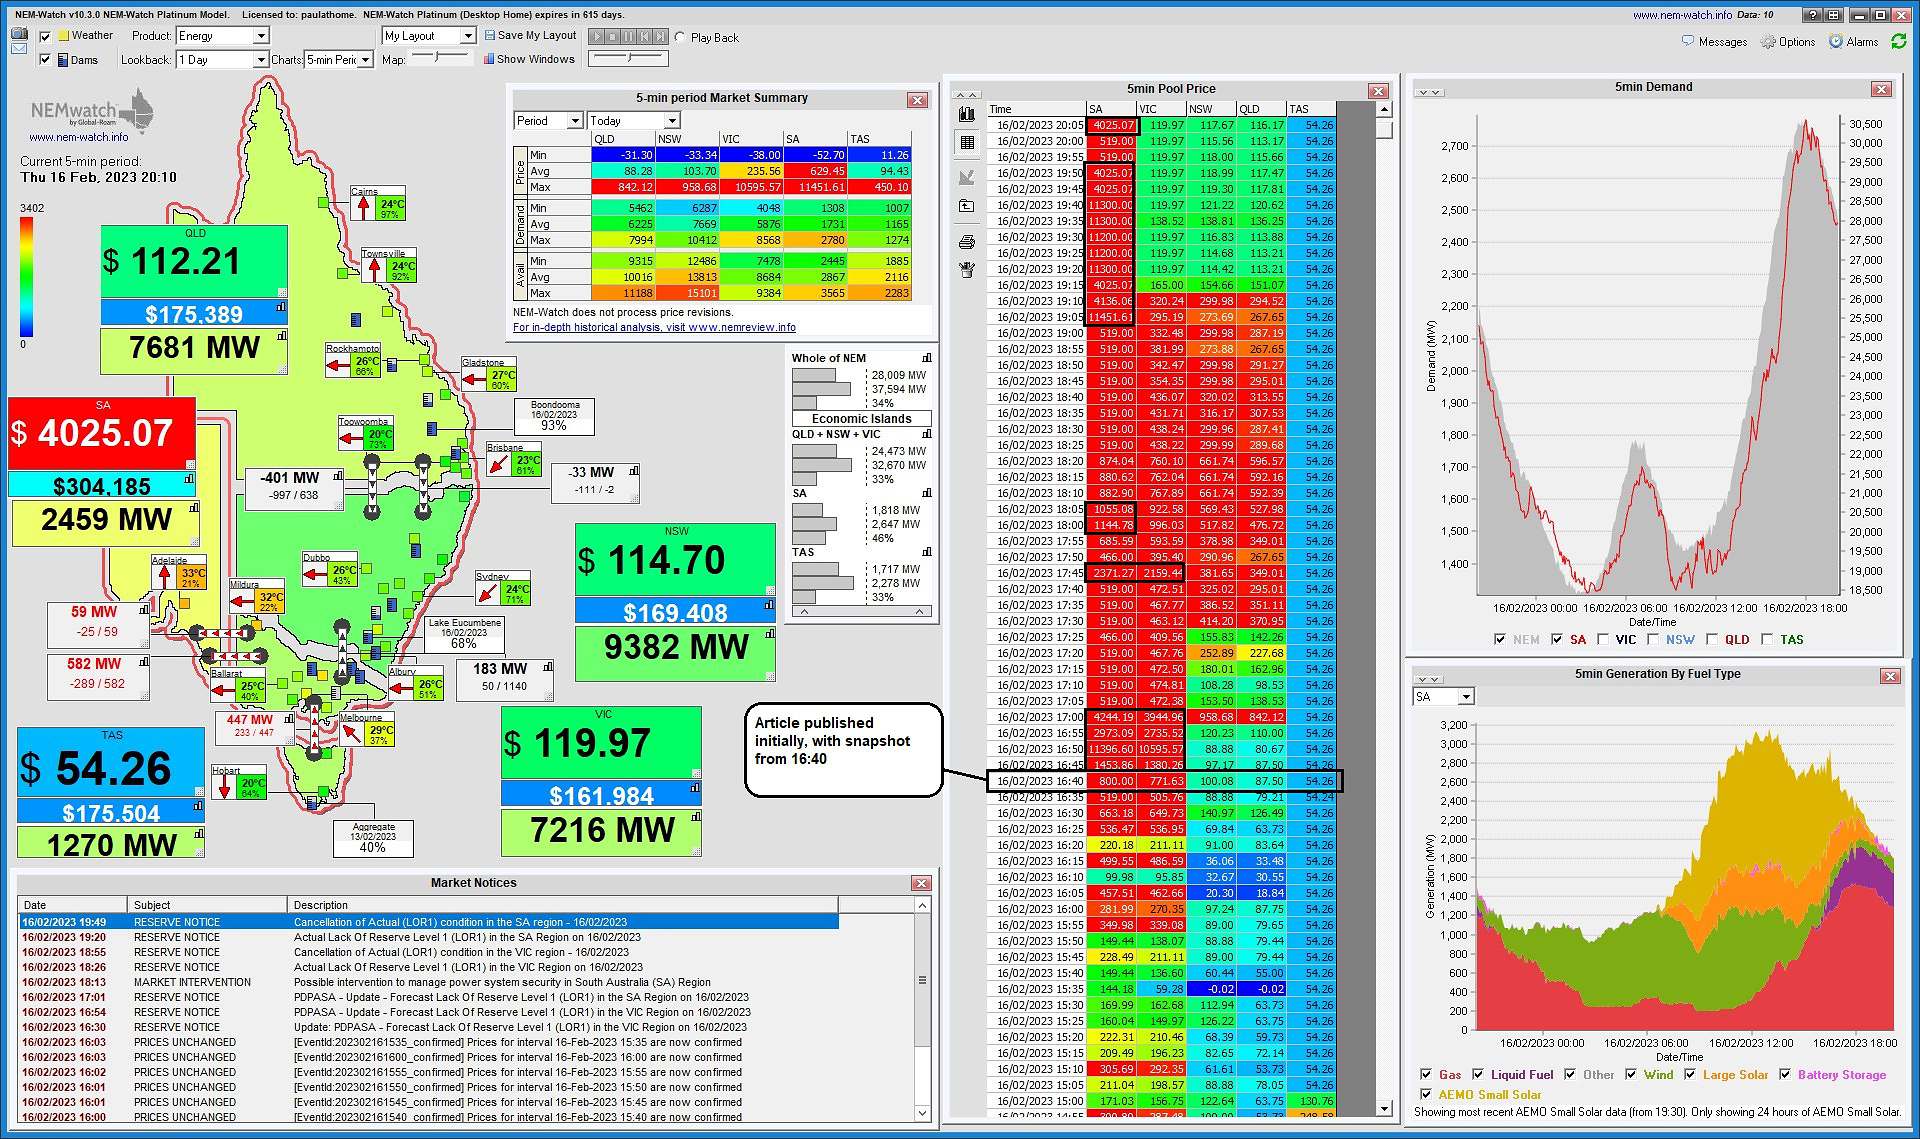Open the Product Energy dropdown
The height and width of the screenshot is (1139, 1920).
tap(222, 36)
